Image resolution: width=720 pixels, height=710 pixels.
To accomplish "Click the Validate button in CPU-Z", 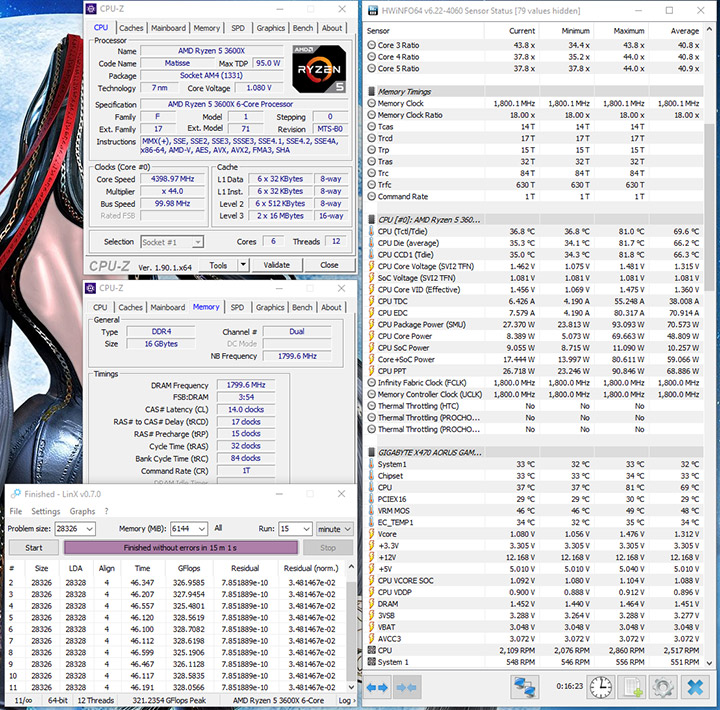I will point(276,265).
